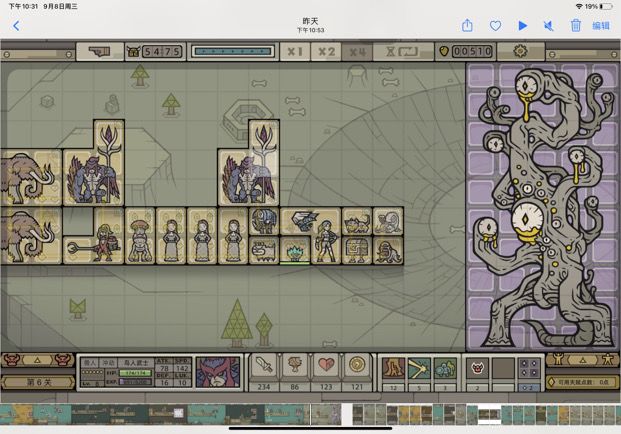The image size is (621, 434).
Task: Open the game settings gear icon
Action: click(x=520, y=51)
